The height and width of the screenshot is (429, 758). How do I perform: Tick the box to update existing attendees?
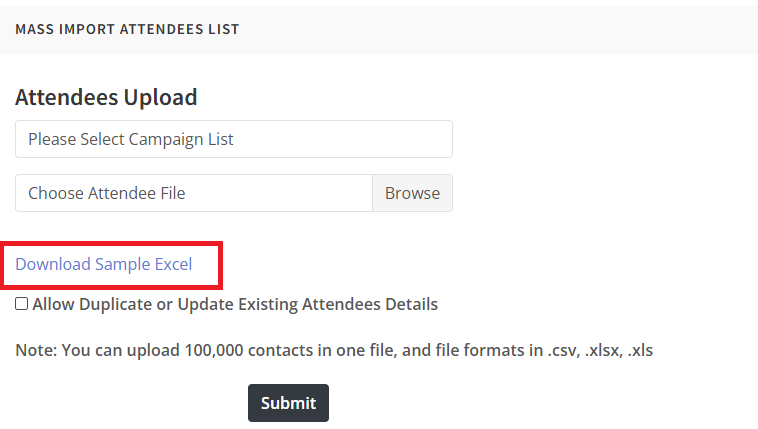click(22, 304)
